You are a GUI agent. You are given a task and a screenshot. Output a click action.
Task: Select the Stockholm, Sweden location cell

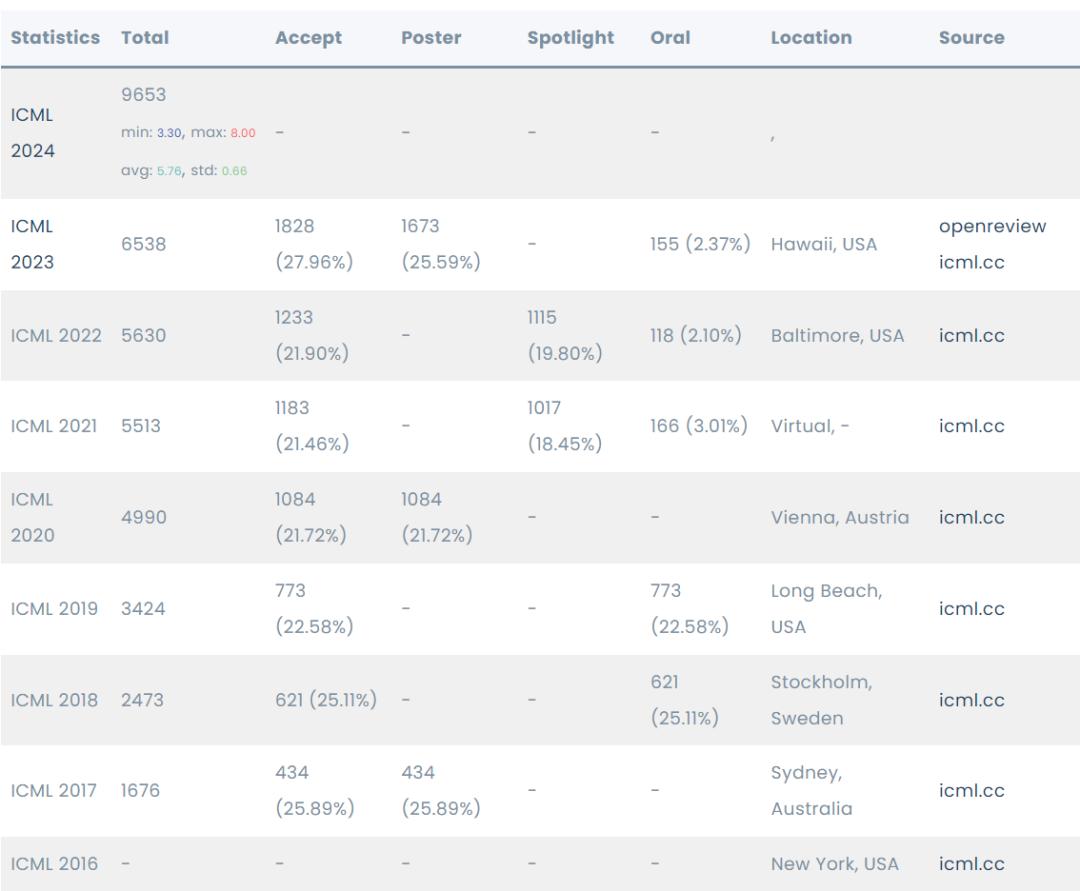822,700
